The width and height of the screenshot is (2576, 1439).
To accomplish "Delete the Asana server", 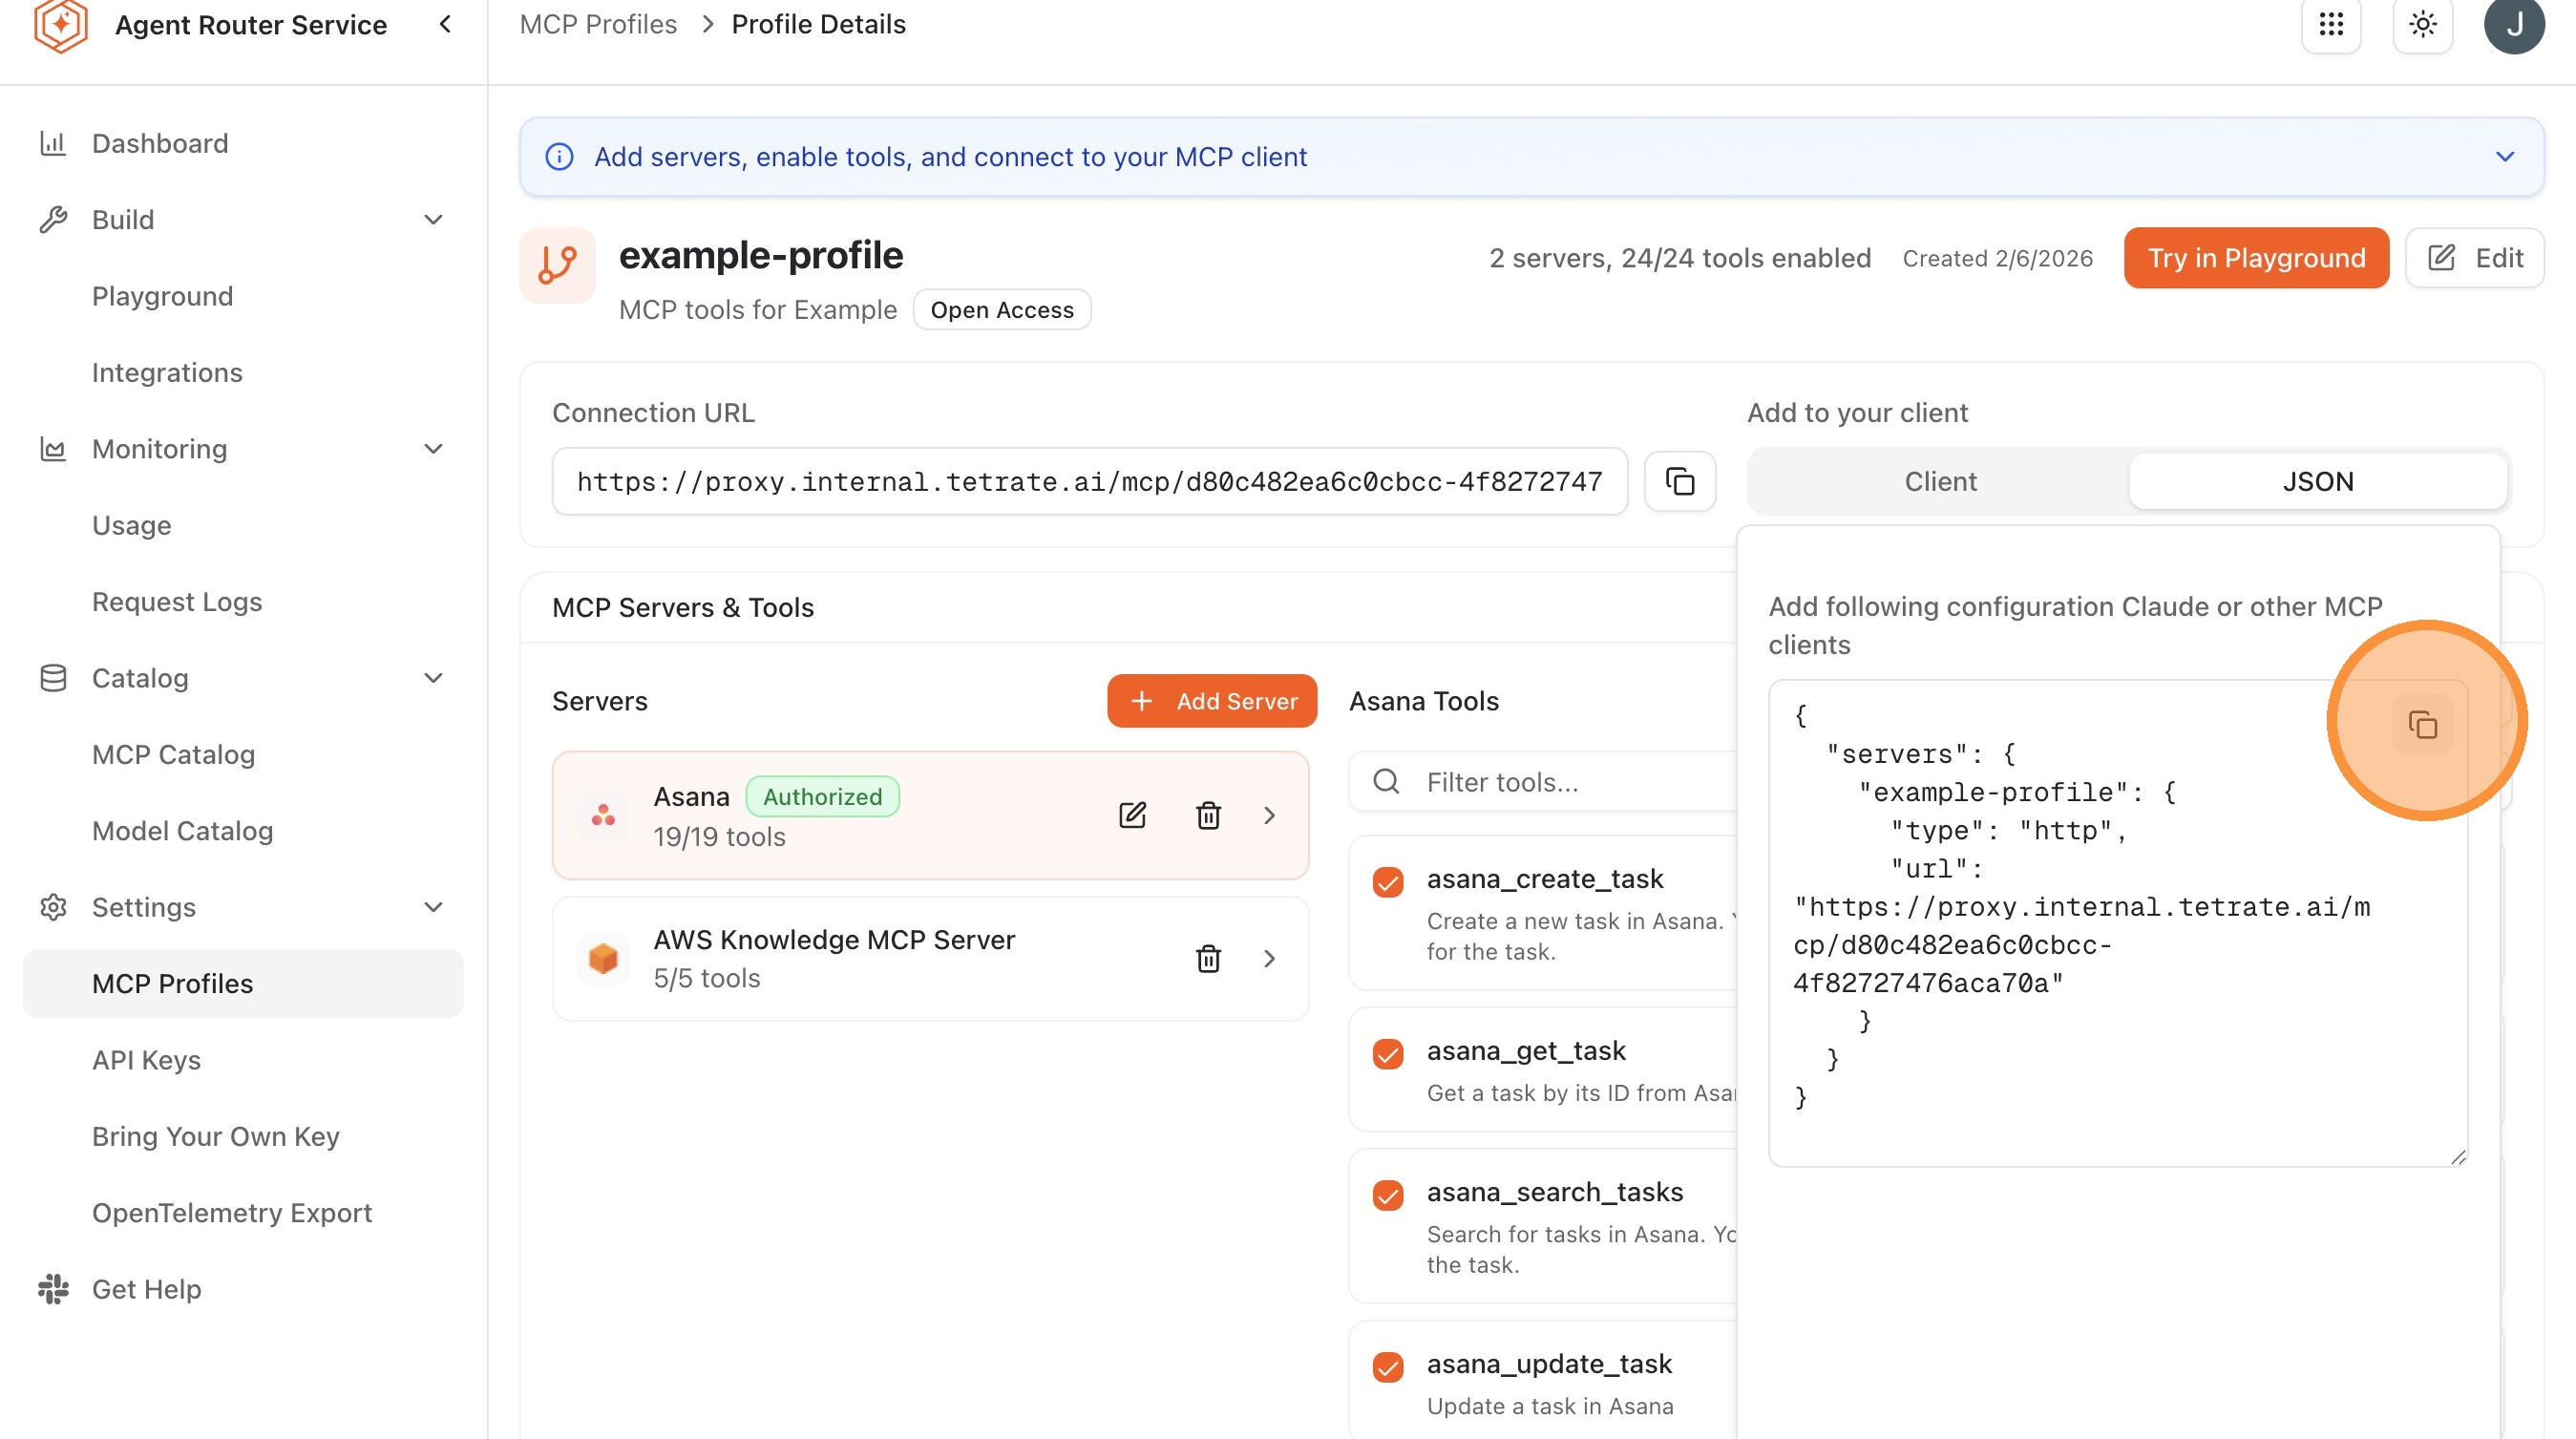I will (x=1208, y=815).
